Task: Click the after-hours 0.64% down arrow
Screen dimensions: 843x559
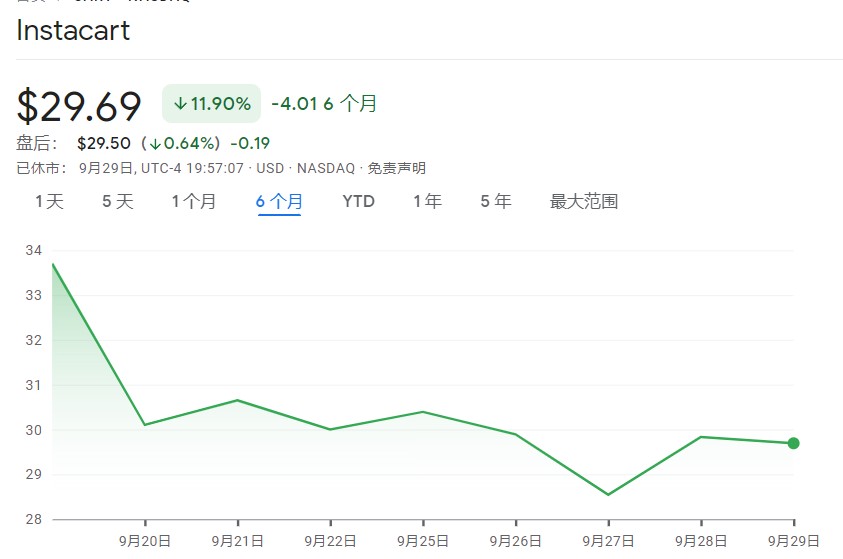Action: (156, 143)
